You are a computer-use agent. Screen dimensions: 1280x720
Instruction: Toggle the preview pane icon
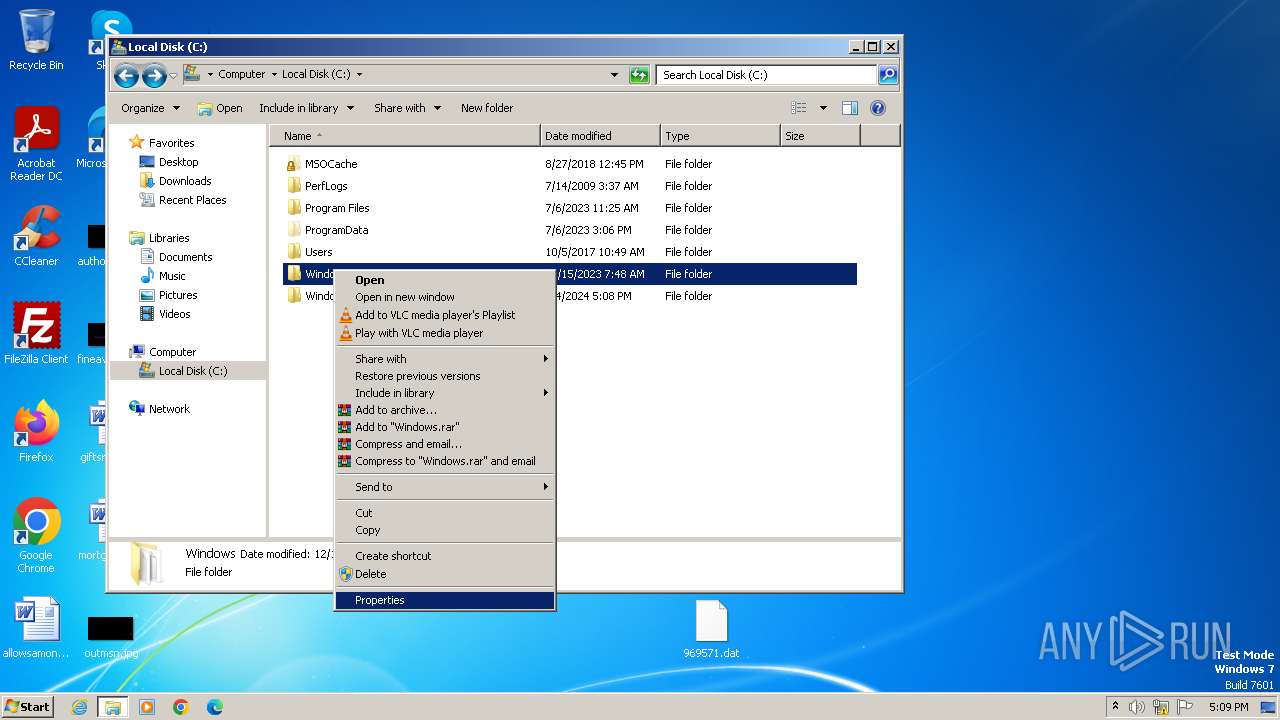(850, 108)
